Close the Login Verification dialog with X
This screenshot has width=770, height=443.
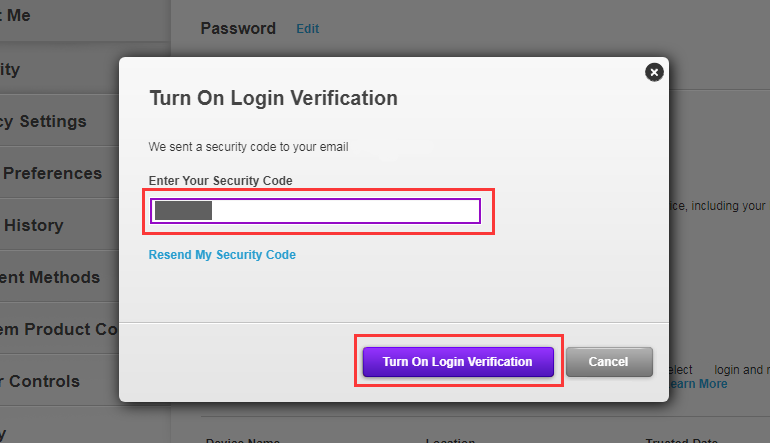[x=654, y=72]
